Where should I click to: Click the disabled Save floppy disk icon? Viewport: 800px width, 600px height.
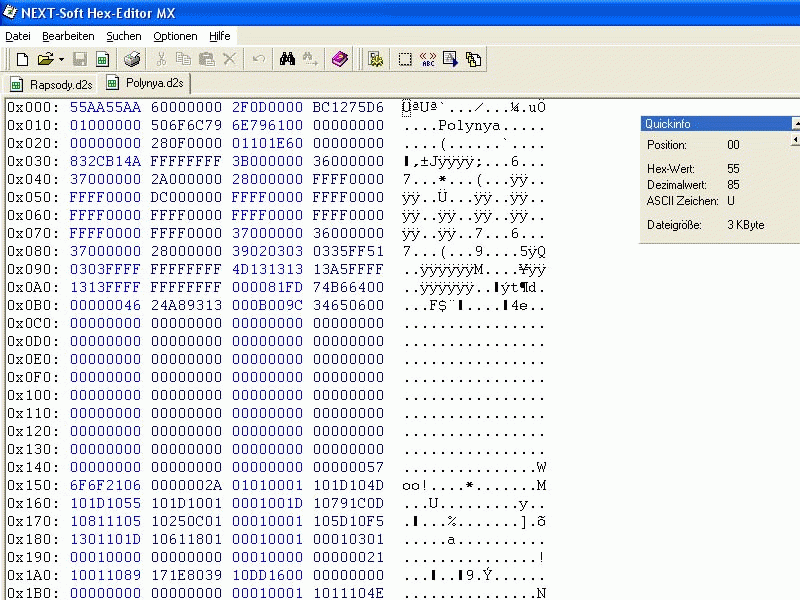[80, 60]
